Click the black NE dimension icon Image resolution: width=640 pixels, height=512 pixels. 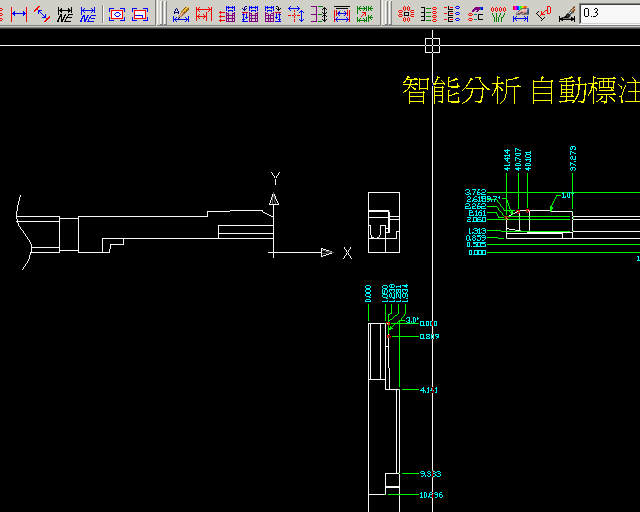(x=64, y=14)
